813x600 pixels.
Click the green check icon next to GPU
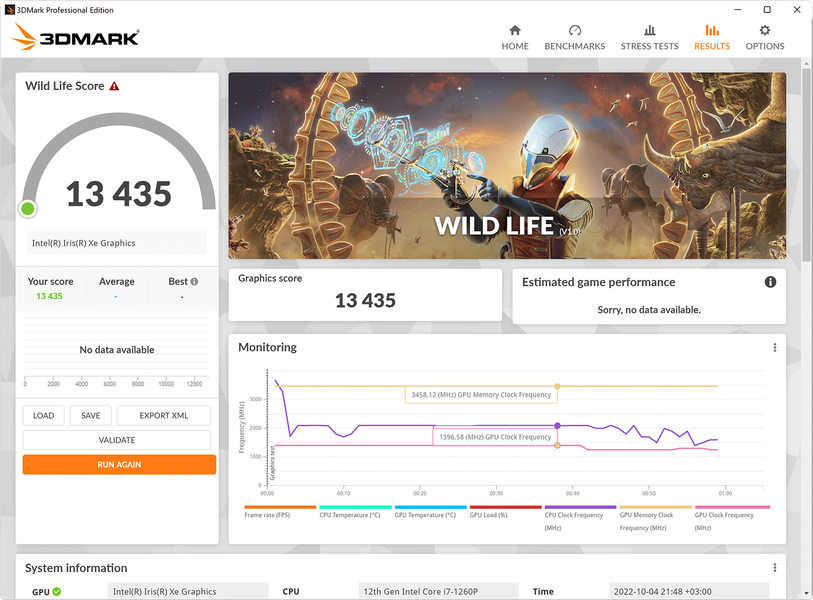coord(57,591)
